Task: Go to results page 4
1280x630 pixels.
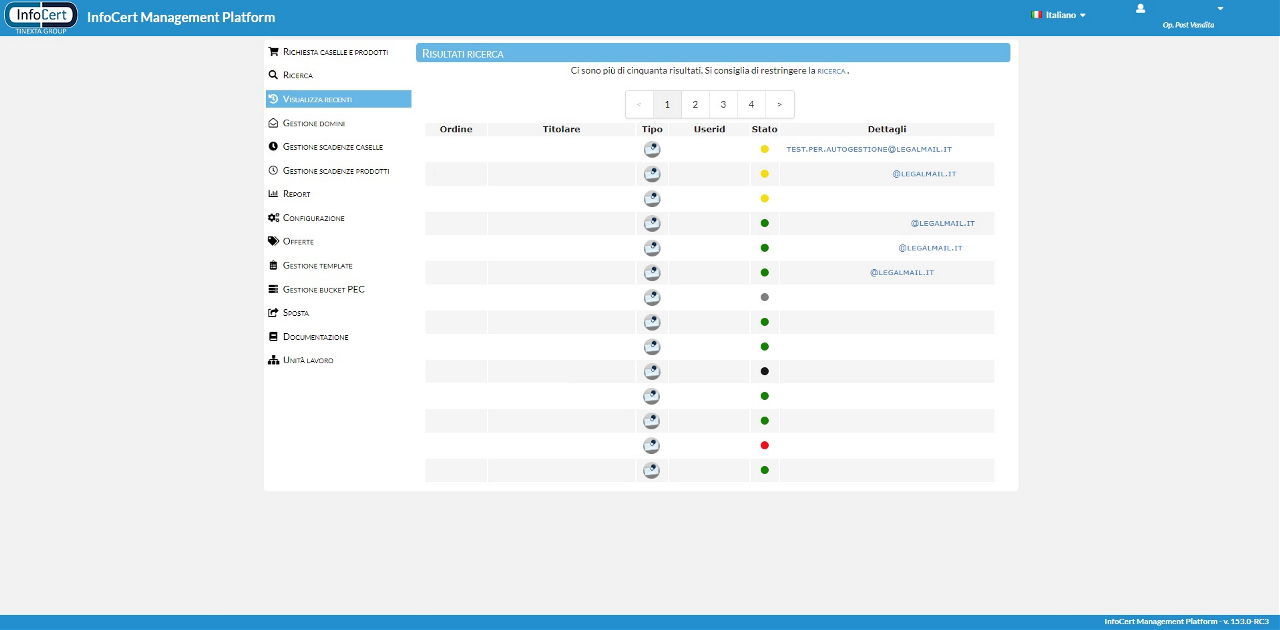Action: tap(751, 104)
